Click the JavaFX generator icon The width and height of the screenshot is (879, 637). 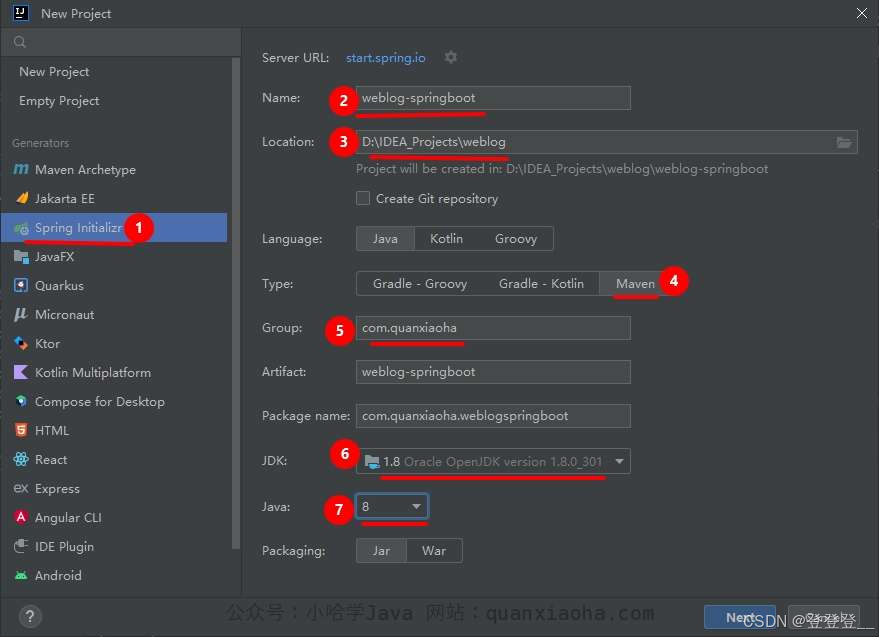(21, 257)
